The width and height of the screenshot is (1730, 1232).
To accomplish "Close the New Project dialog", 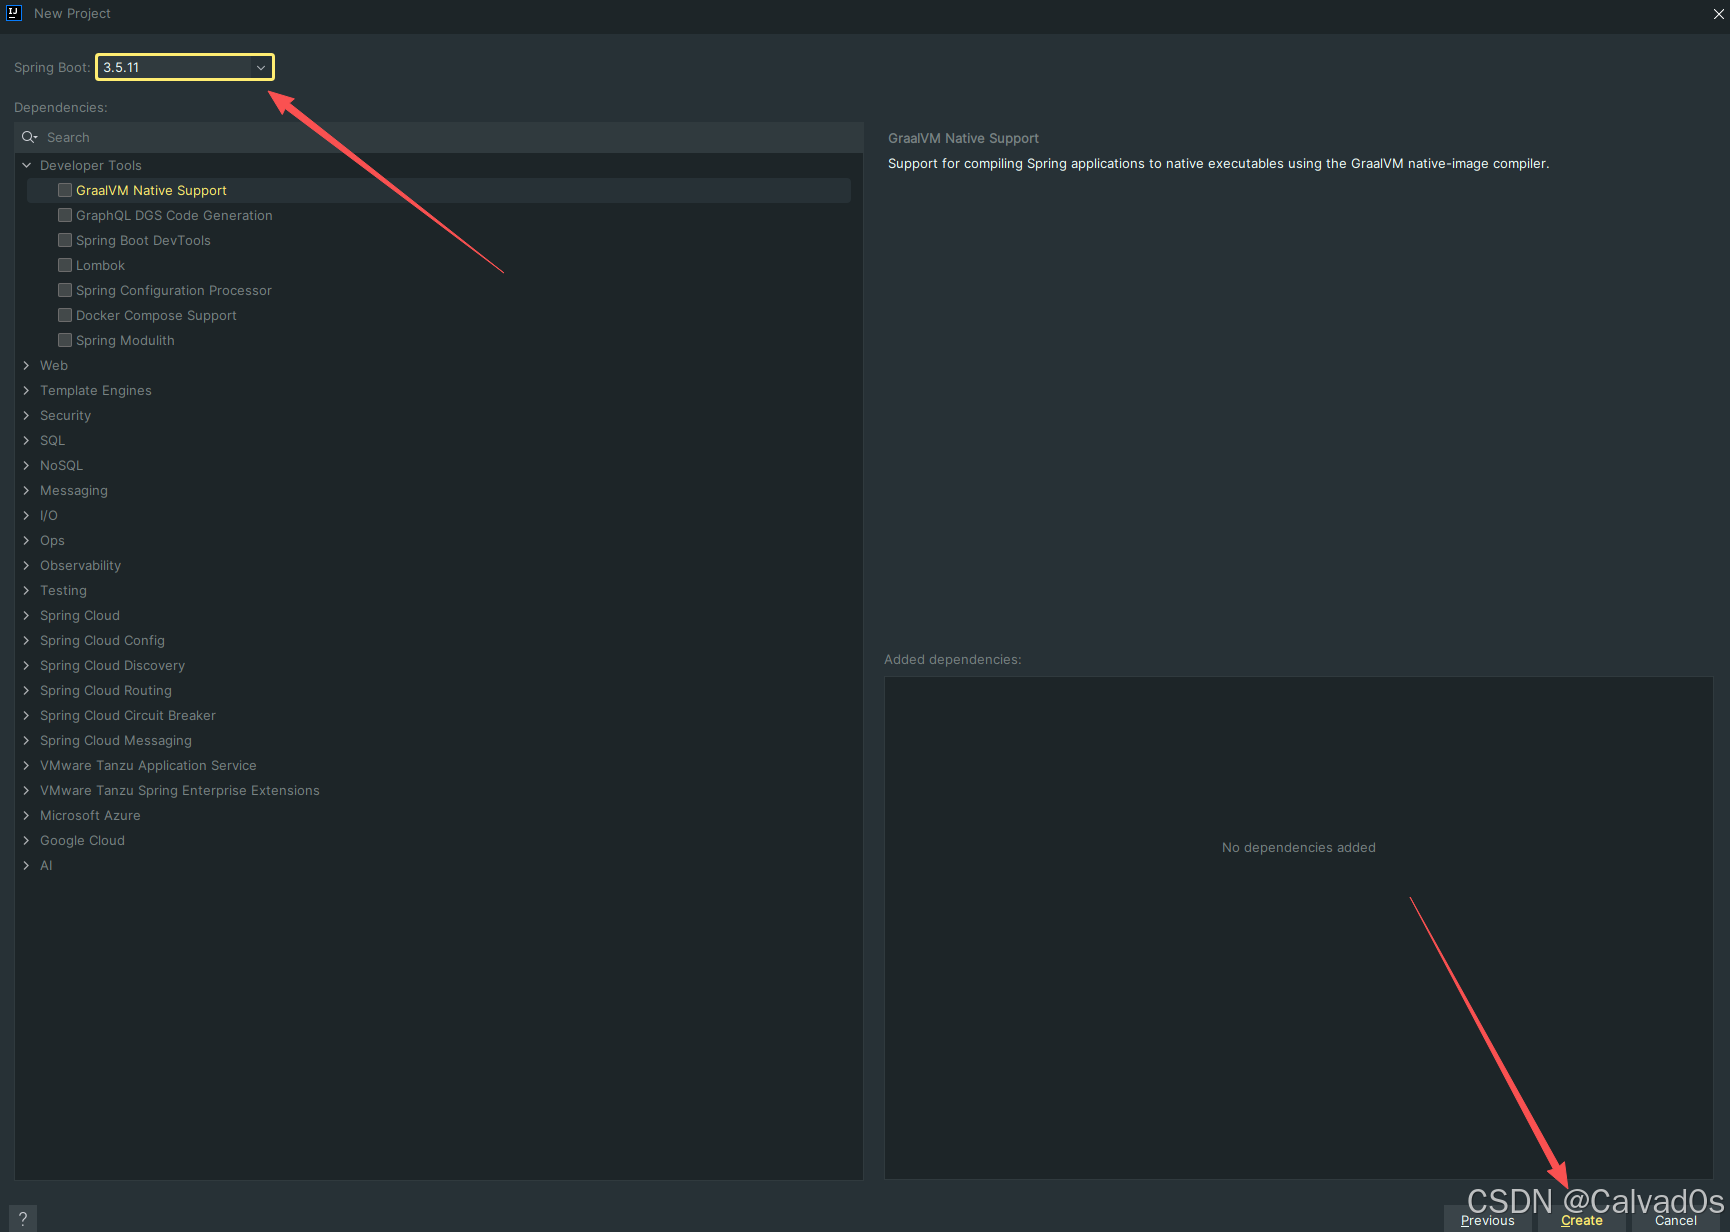I will pos(1718,14).
